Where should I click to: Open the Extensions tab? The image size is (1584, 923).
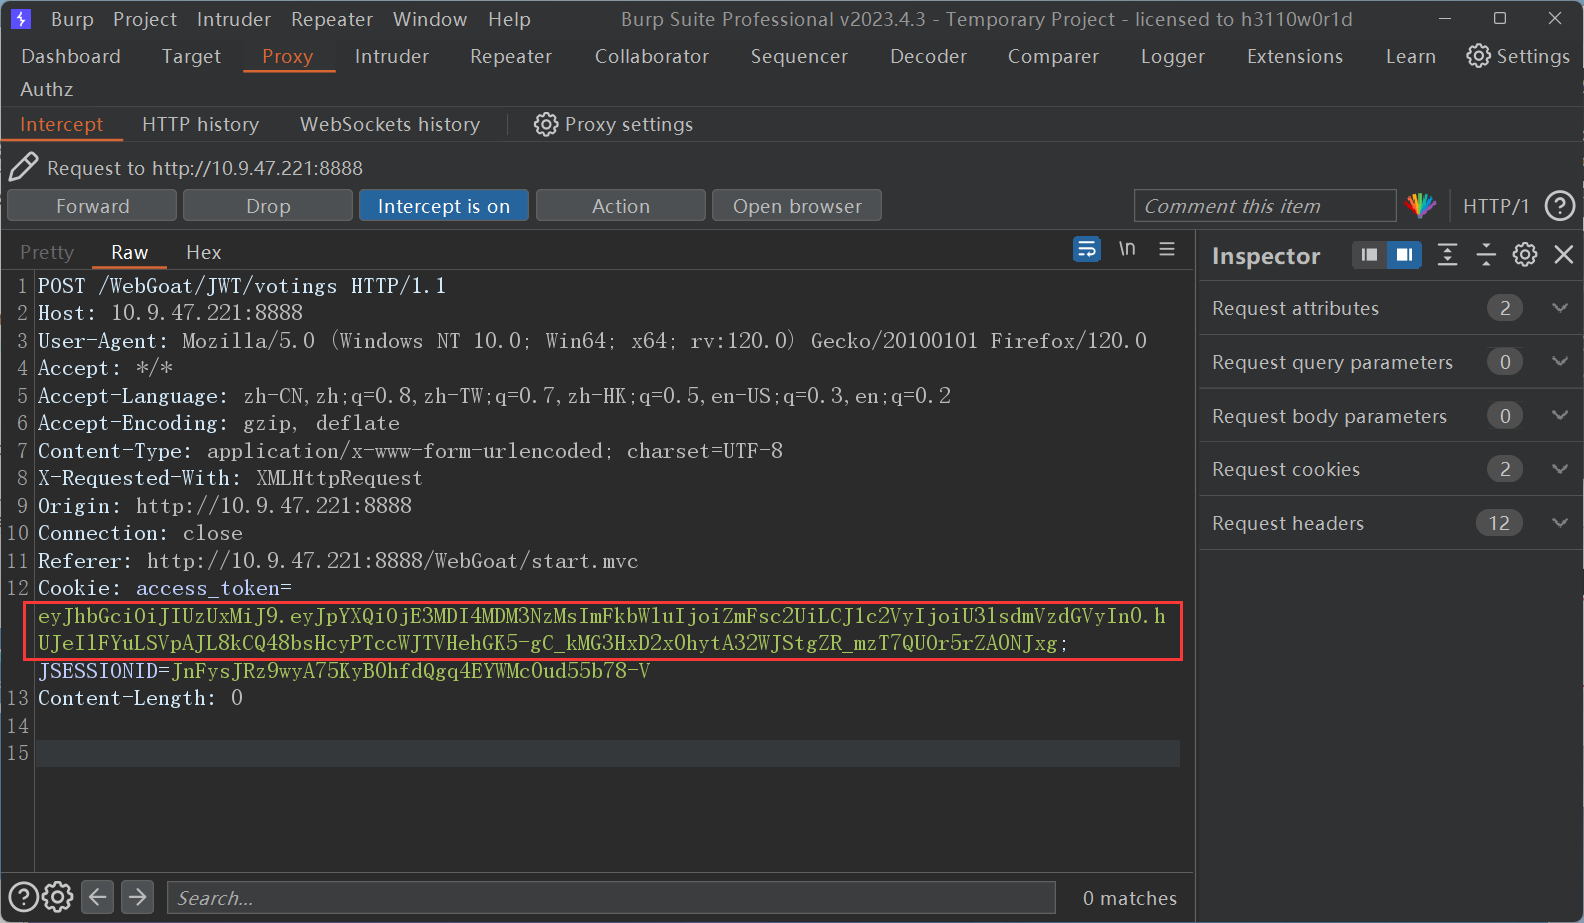tap(1295, 56)
